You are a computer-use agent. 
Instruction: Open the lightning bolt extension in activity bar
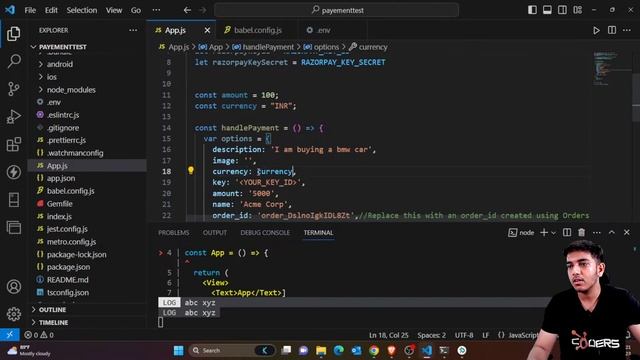tap(13, 172)
